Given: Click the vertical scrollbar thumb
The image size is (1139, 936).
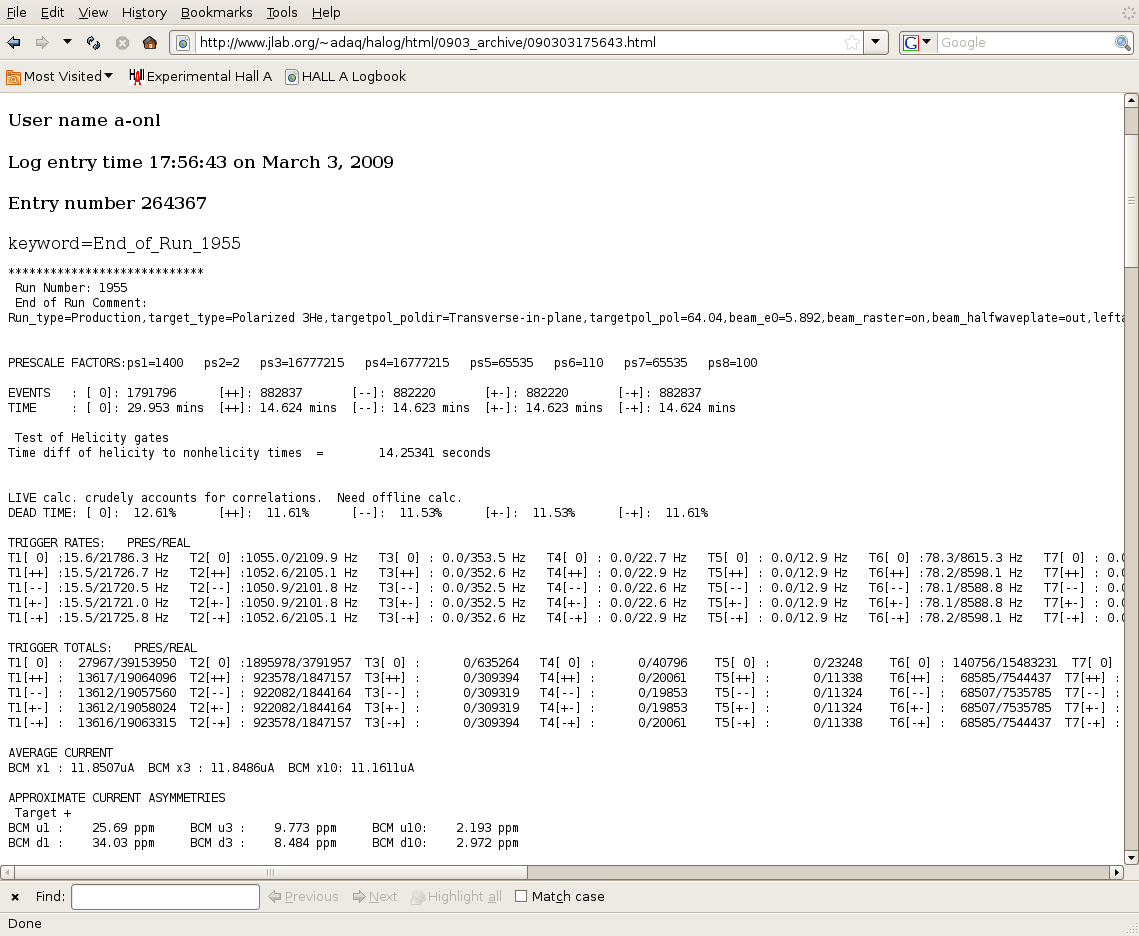Looking at the screenshot, I should (x=1131, y=200).
